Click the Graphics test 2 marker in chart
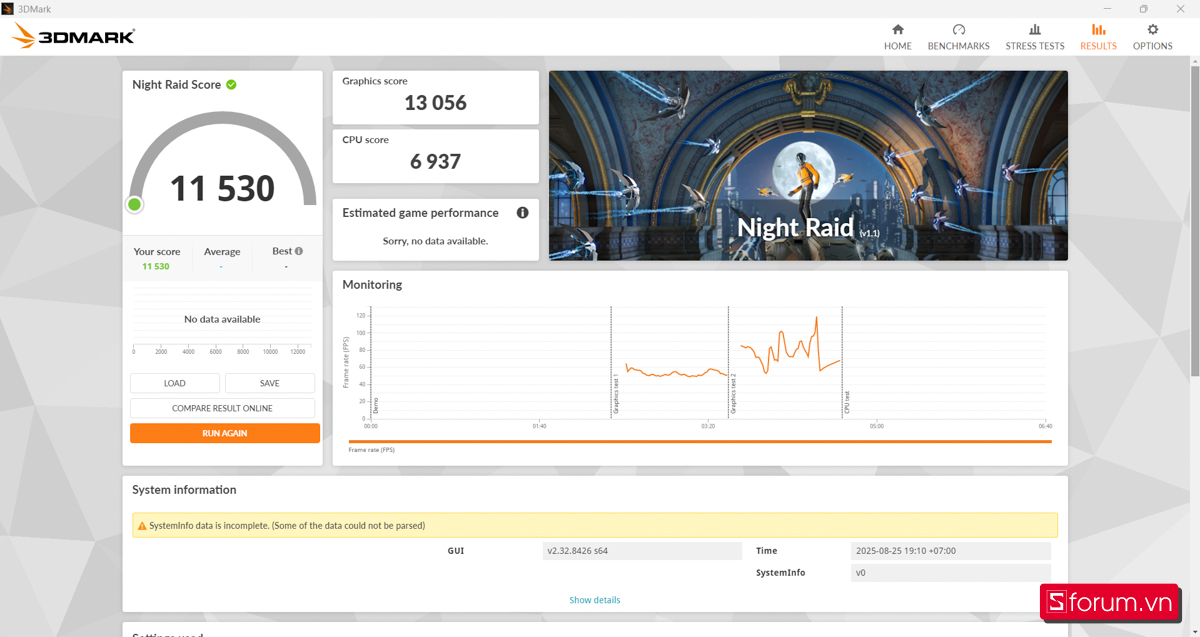The height and width of the screenshot is (637, 1200). [x=732, y=394]
